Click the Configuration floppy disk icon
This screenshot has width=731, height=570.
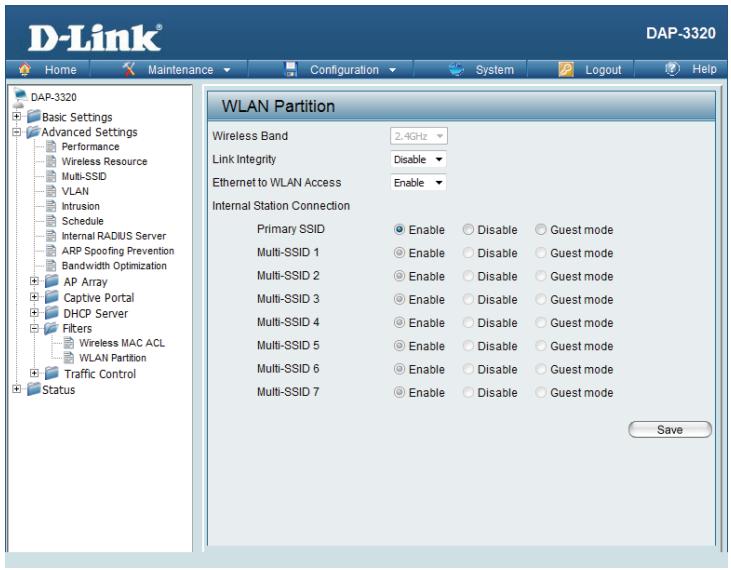coord(291,69)
